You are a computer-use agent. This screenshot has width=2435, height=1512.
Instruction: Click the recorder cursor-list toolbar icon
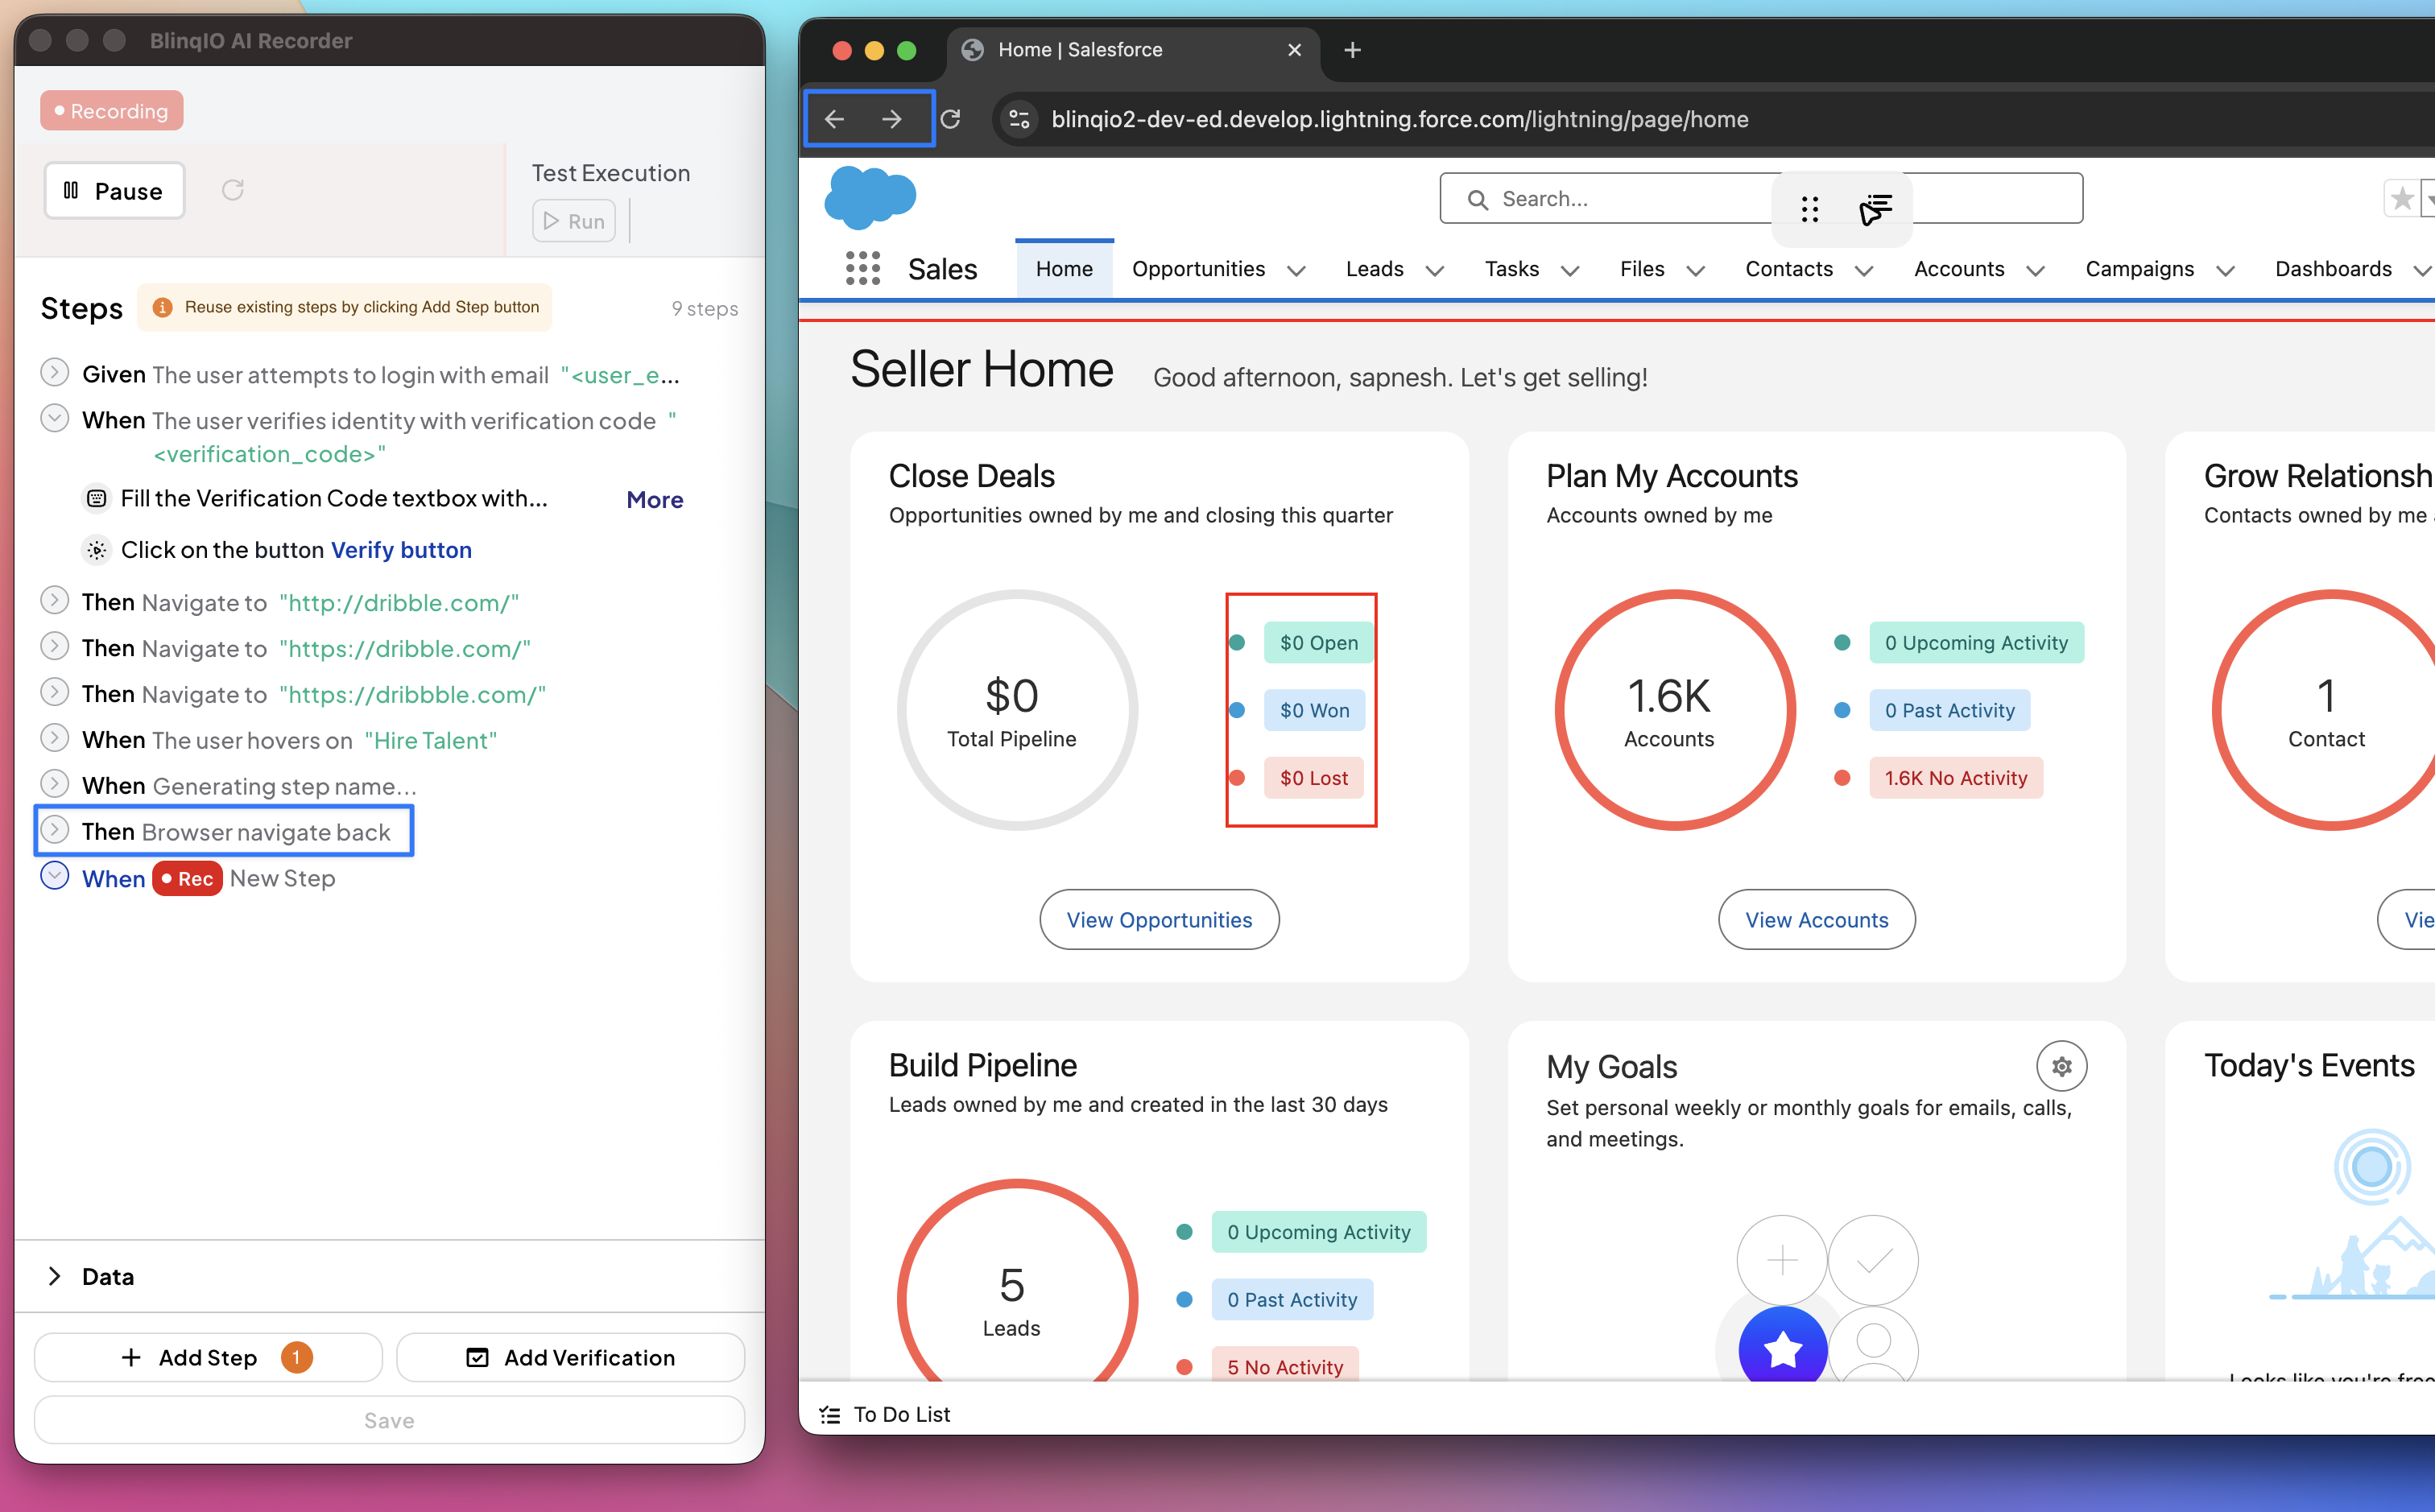[1876, 209]
